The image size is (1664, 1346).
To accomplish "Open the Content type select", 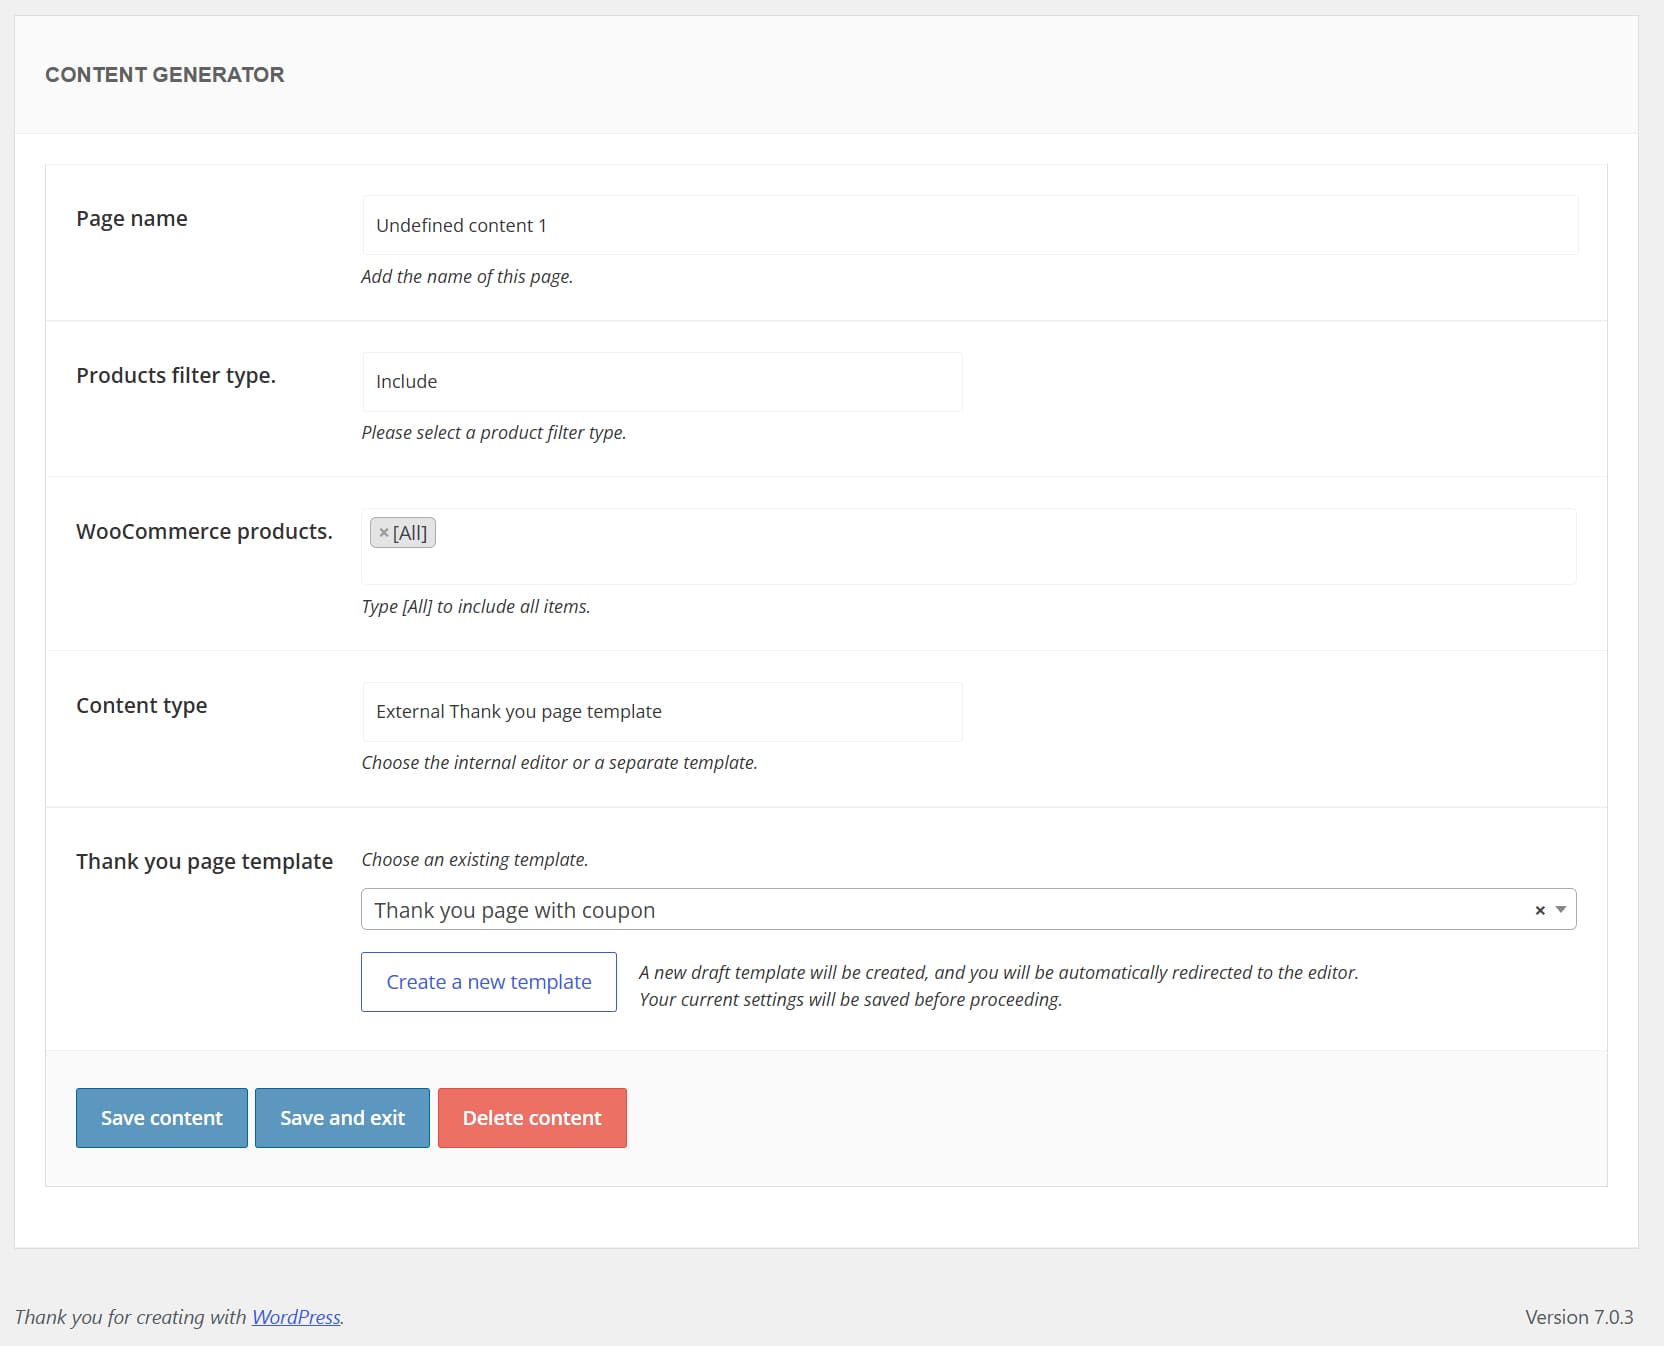I will (x=662, y=712).
